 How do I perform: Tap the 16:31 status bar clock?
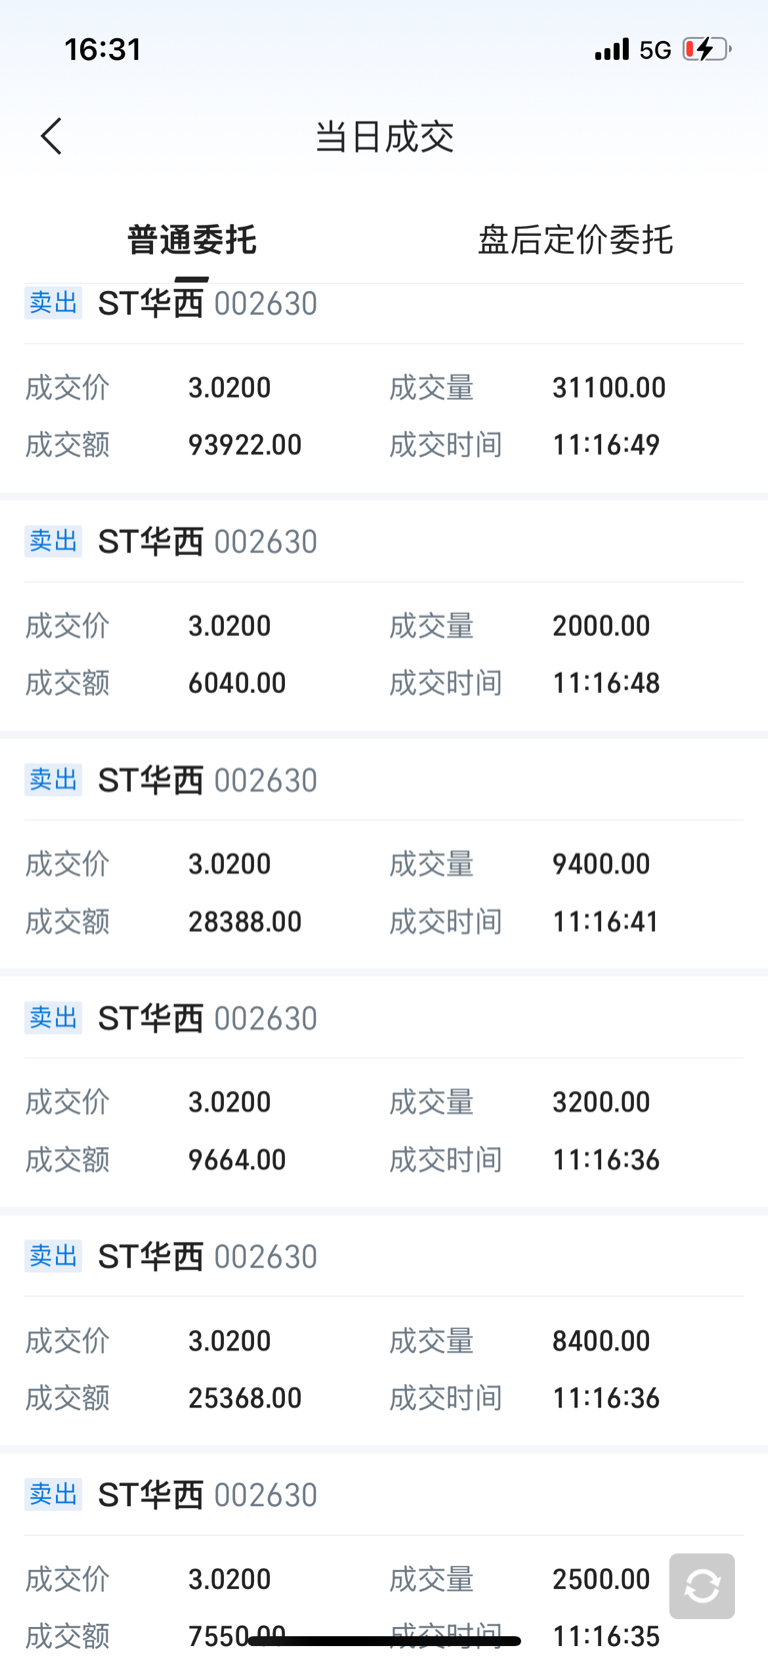(x=103, y=49)
